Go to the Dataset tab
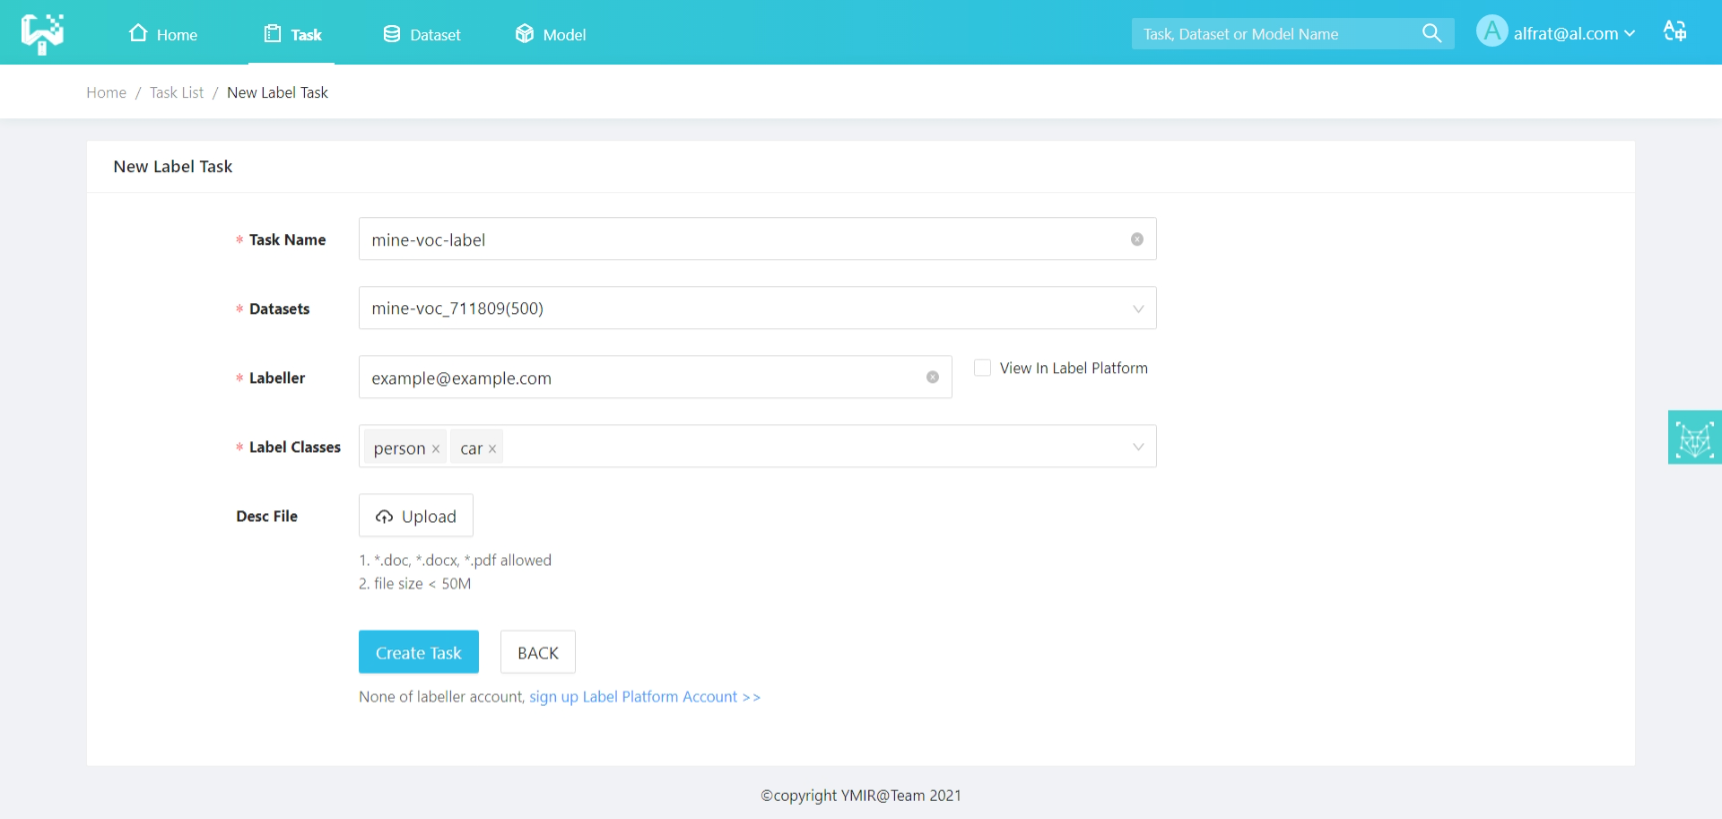Viewport: 1722px width, 819px height. (x=422, y=34)
